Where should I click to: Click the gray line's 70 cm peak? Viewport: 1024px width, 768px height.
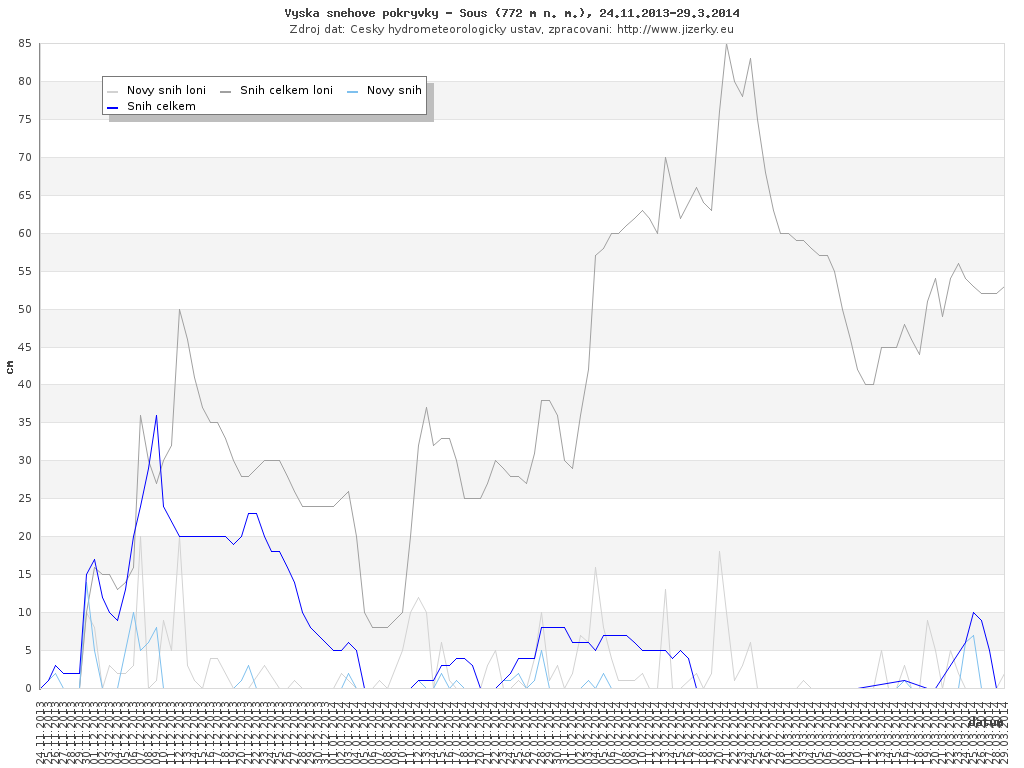[x=665, y=158]
